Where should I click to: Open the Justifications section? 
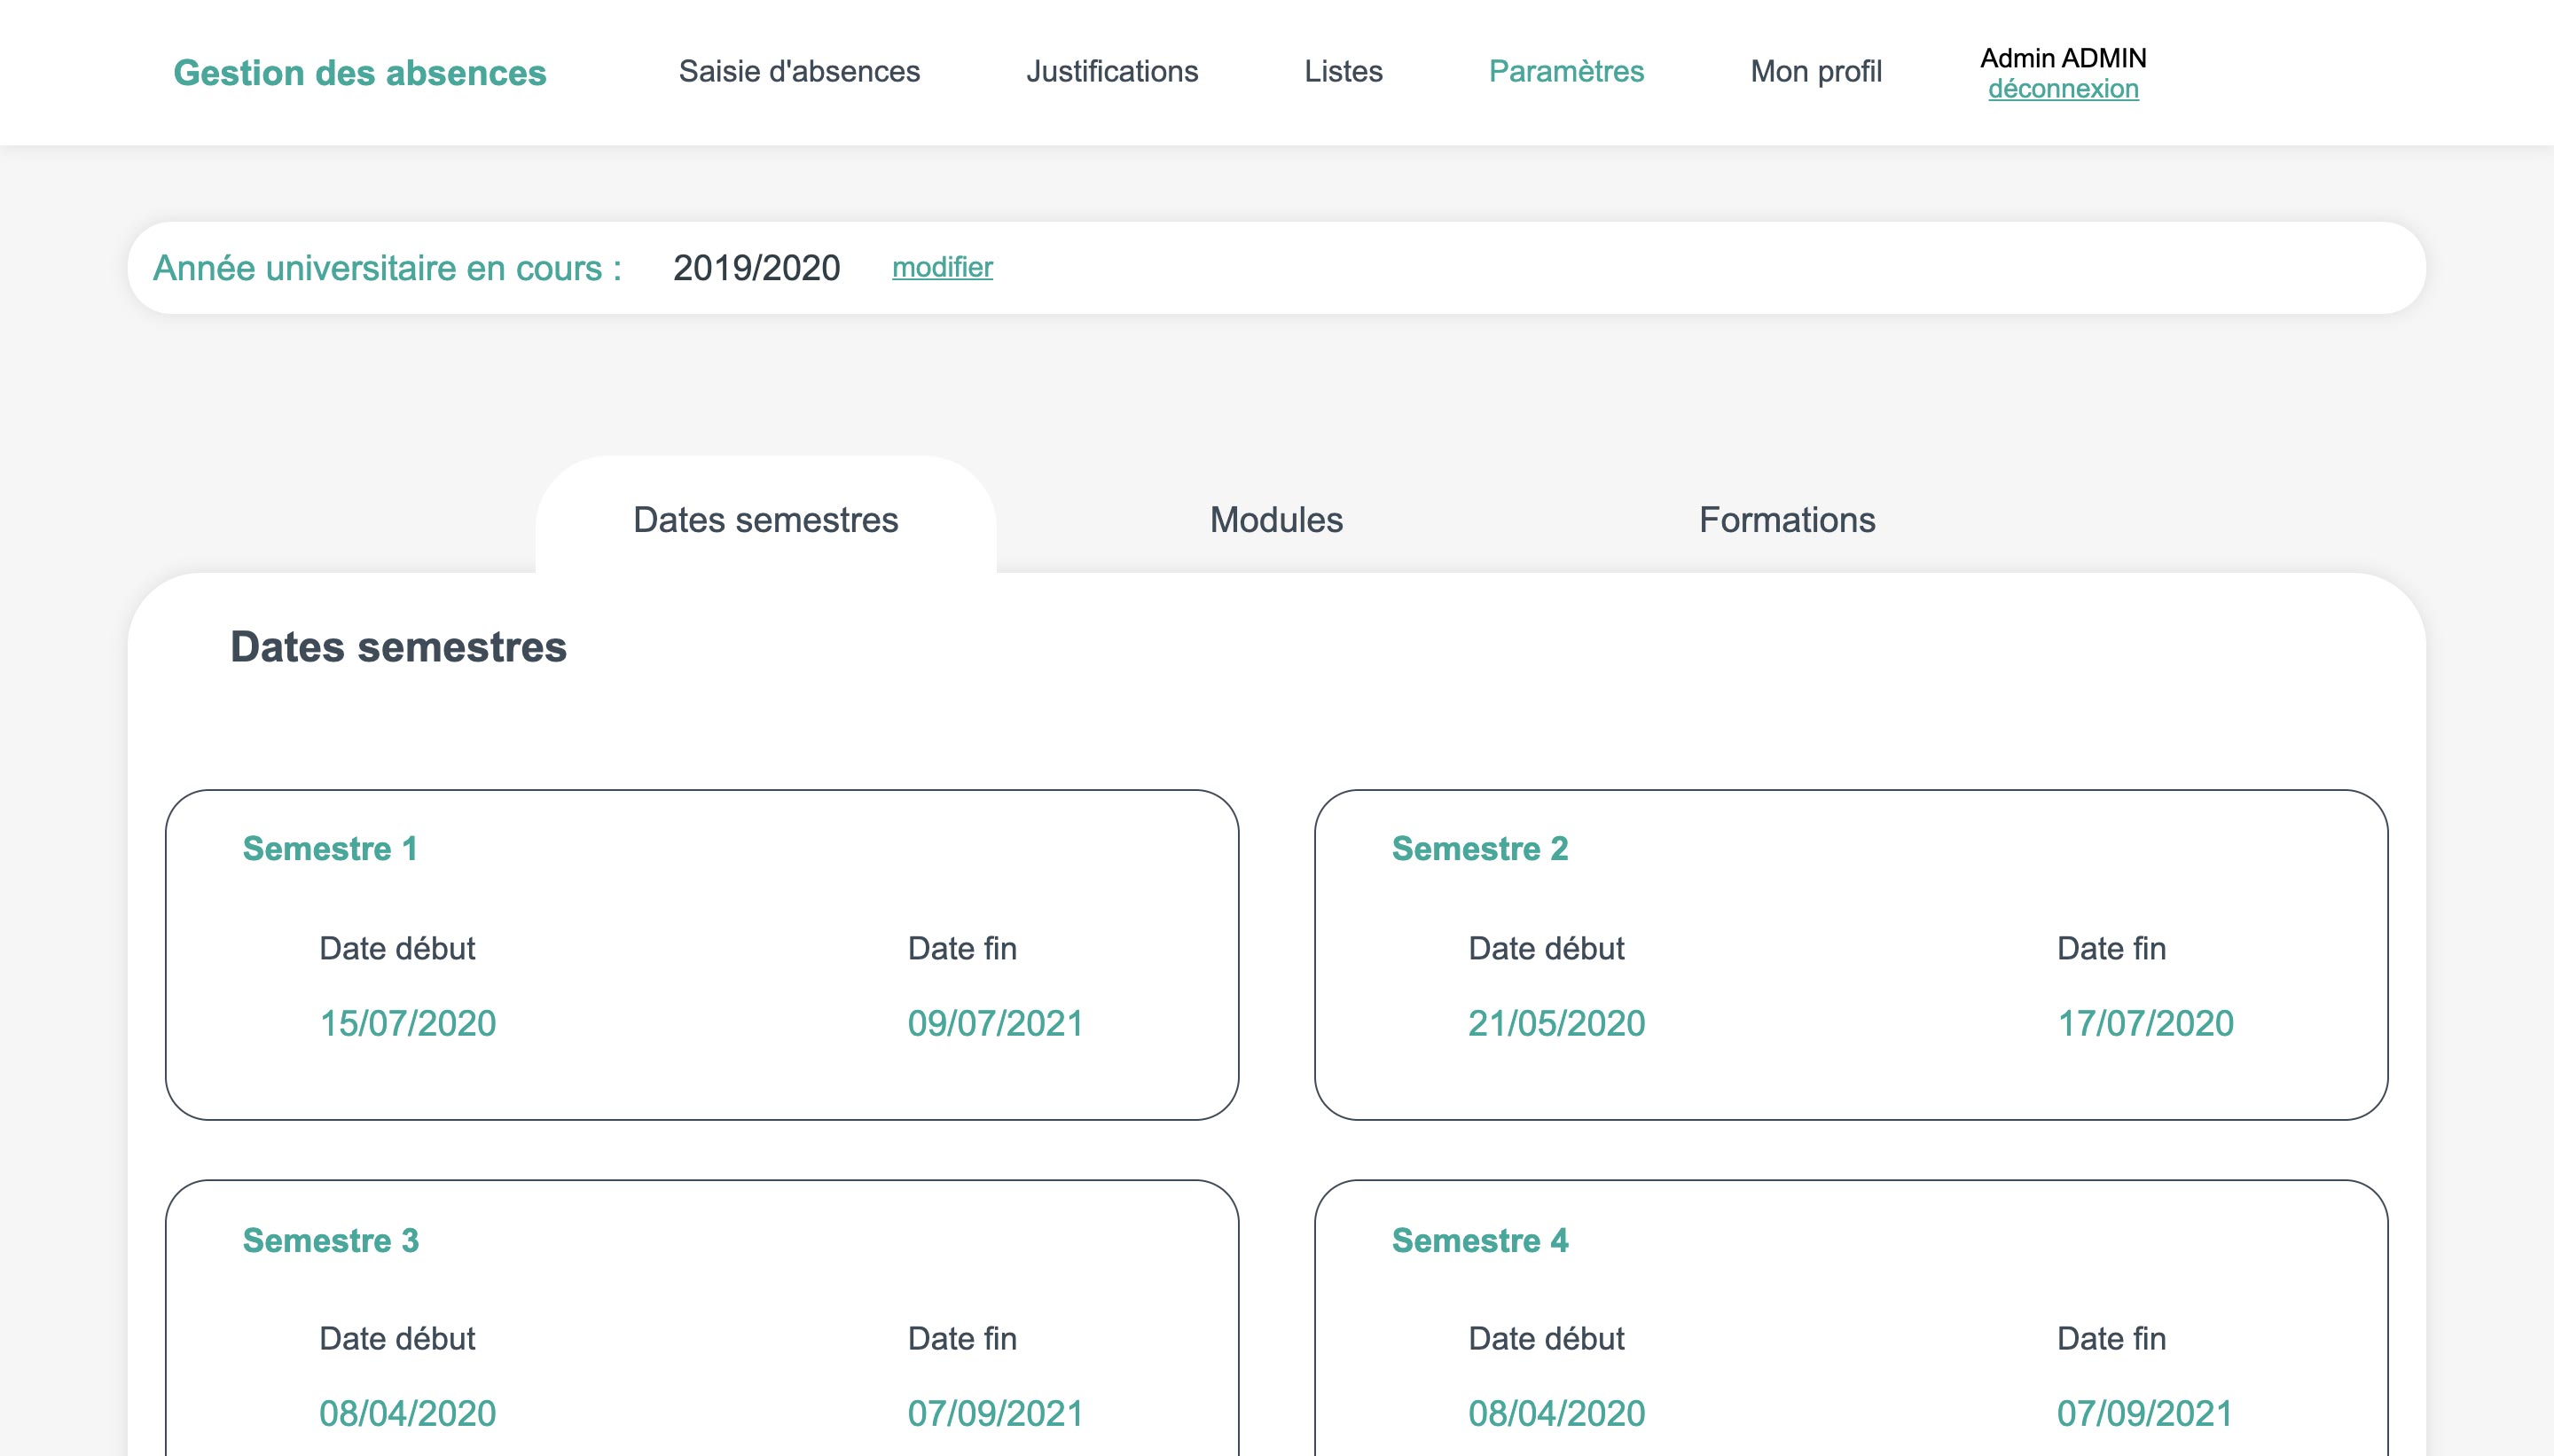coord(1112,72)
